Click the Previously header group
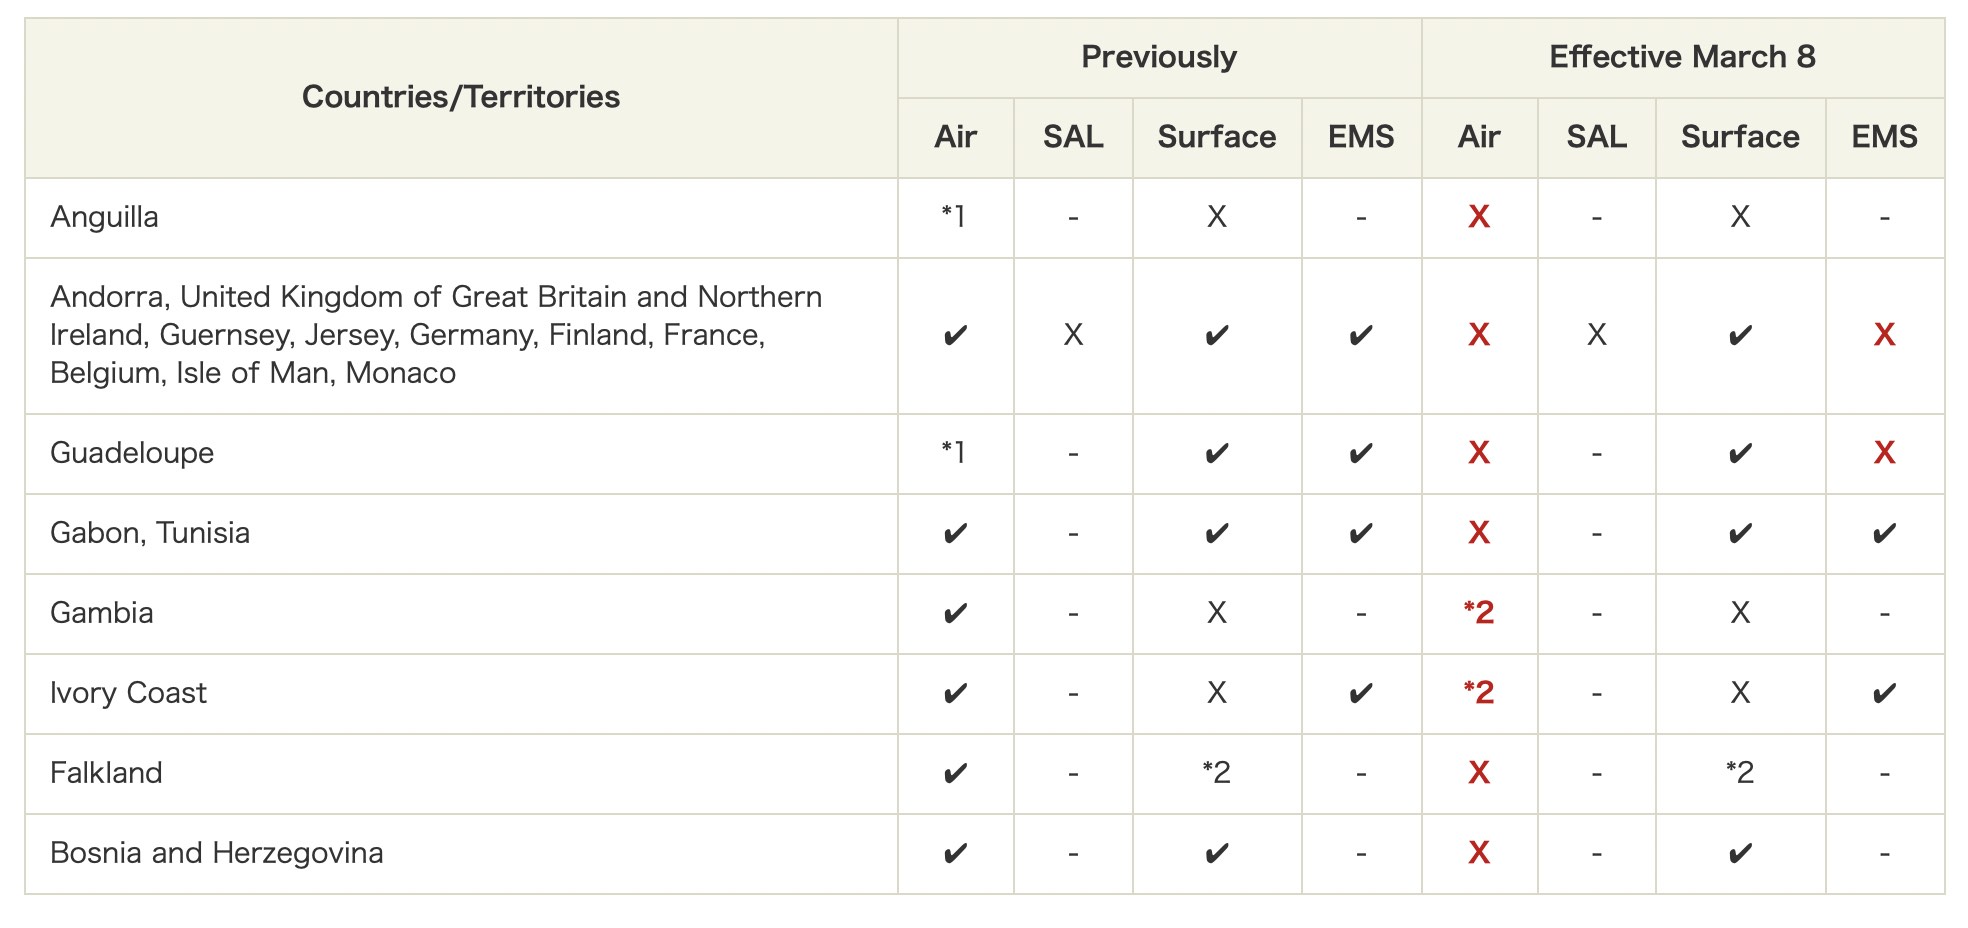The image size is (1968, 928). (x=1159, y=57)
